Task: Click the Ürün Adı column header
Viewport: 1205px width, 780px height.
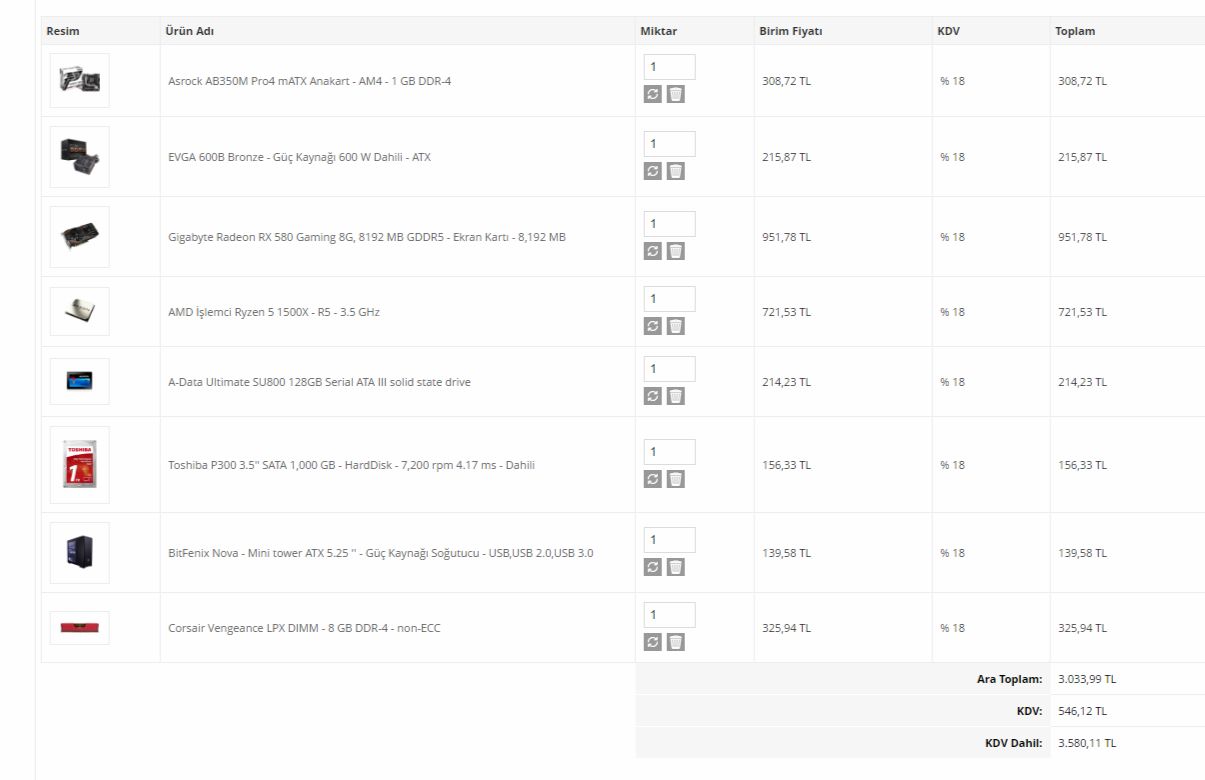Action: click(x=189, y=31)
